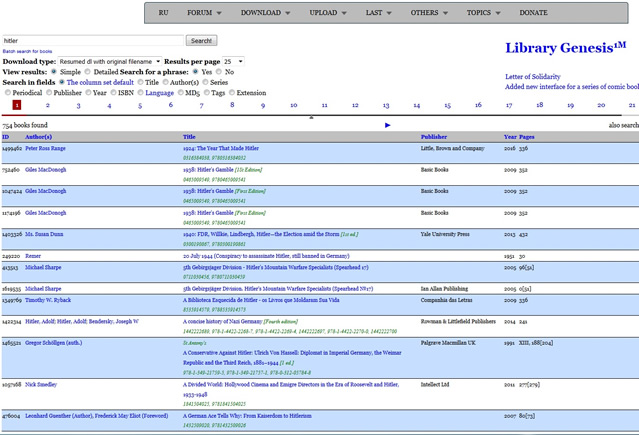Select the Author(s) search field radio
Viewport: 639px width, 435px height.
165,82
